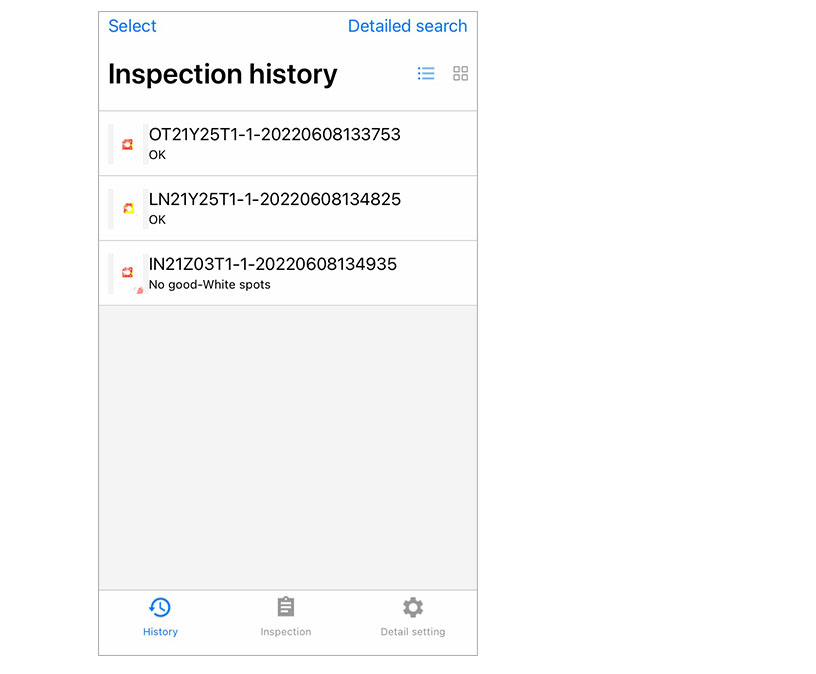Click OK status under OT21Y25T1 record

pyautogui.click(x=157, y=155)
